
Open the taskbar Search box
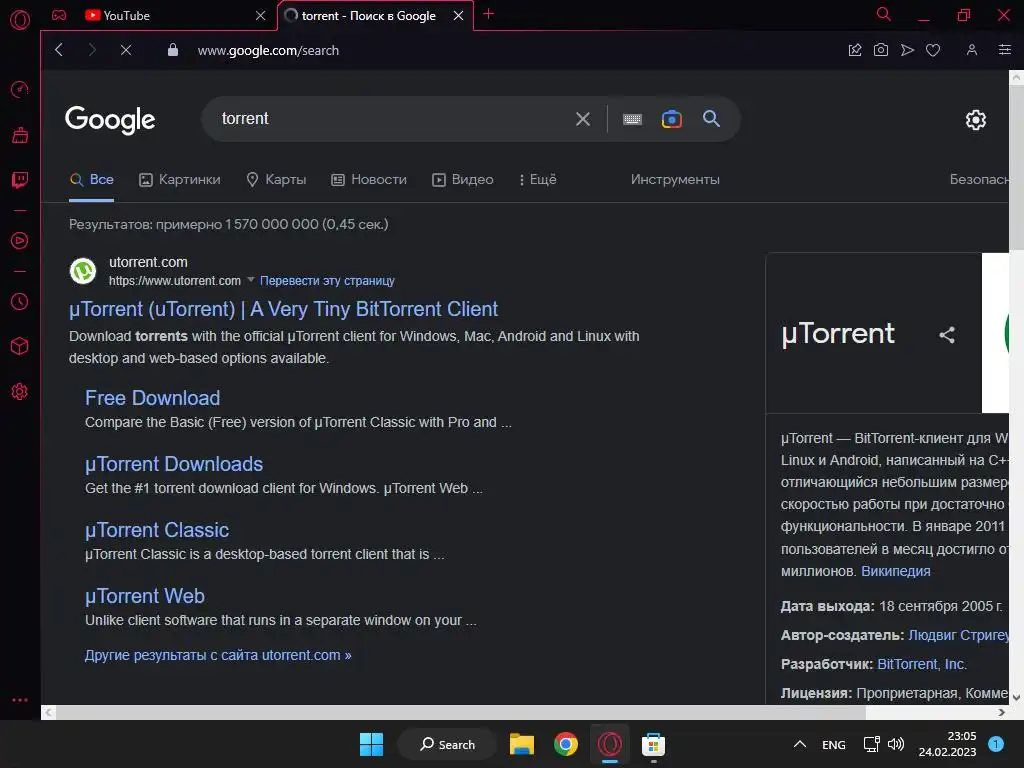click(447, 744)
